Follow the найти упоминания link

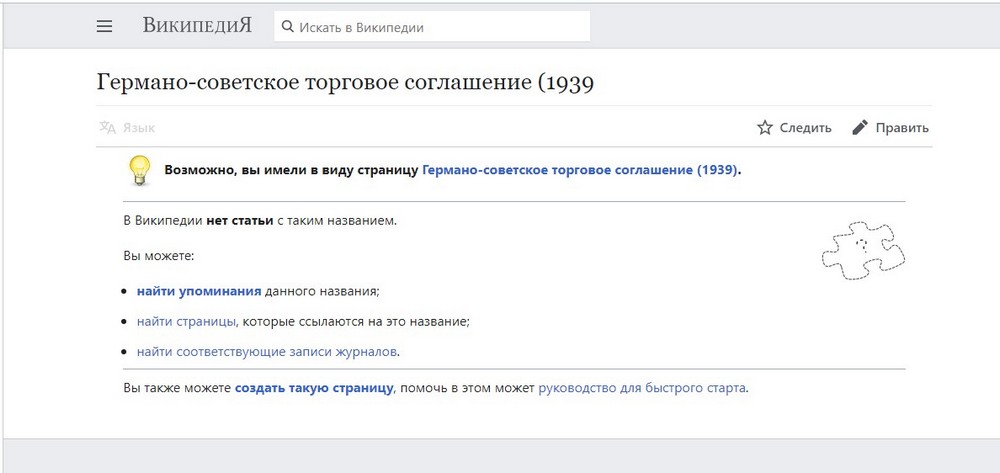(199, 291)
